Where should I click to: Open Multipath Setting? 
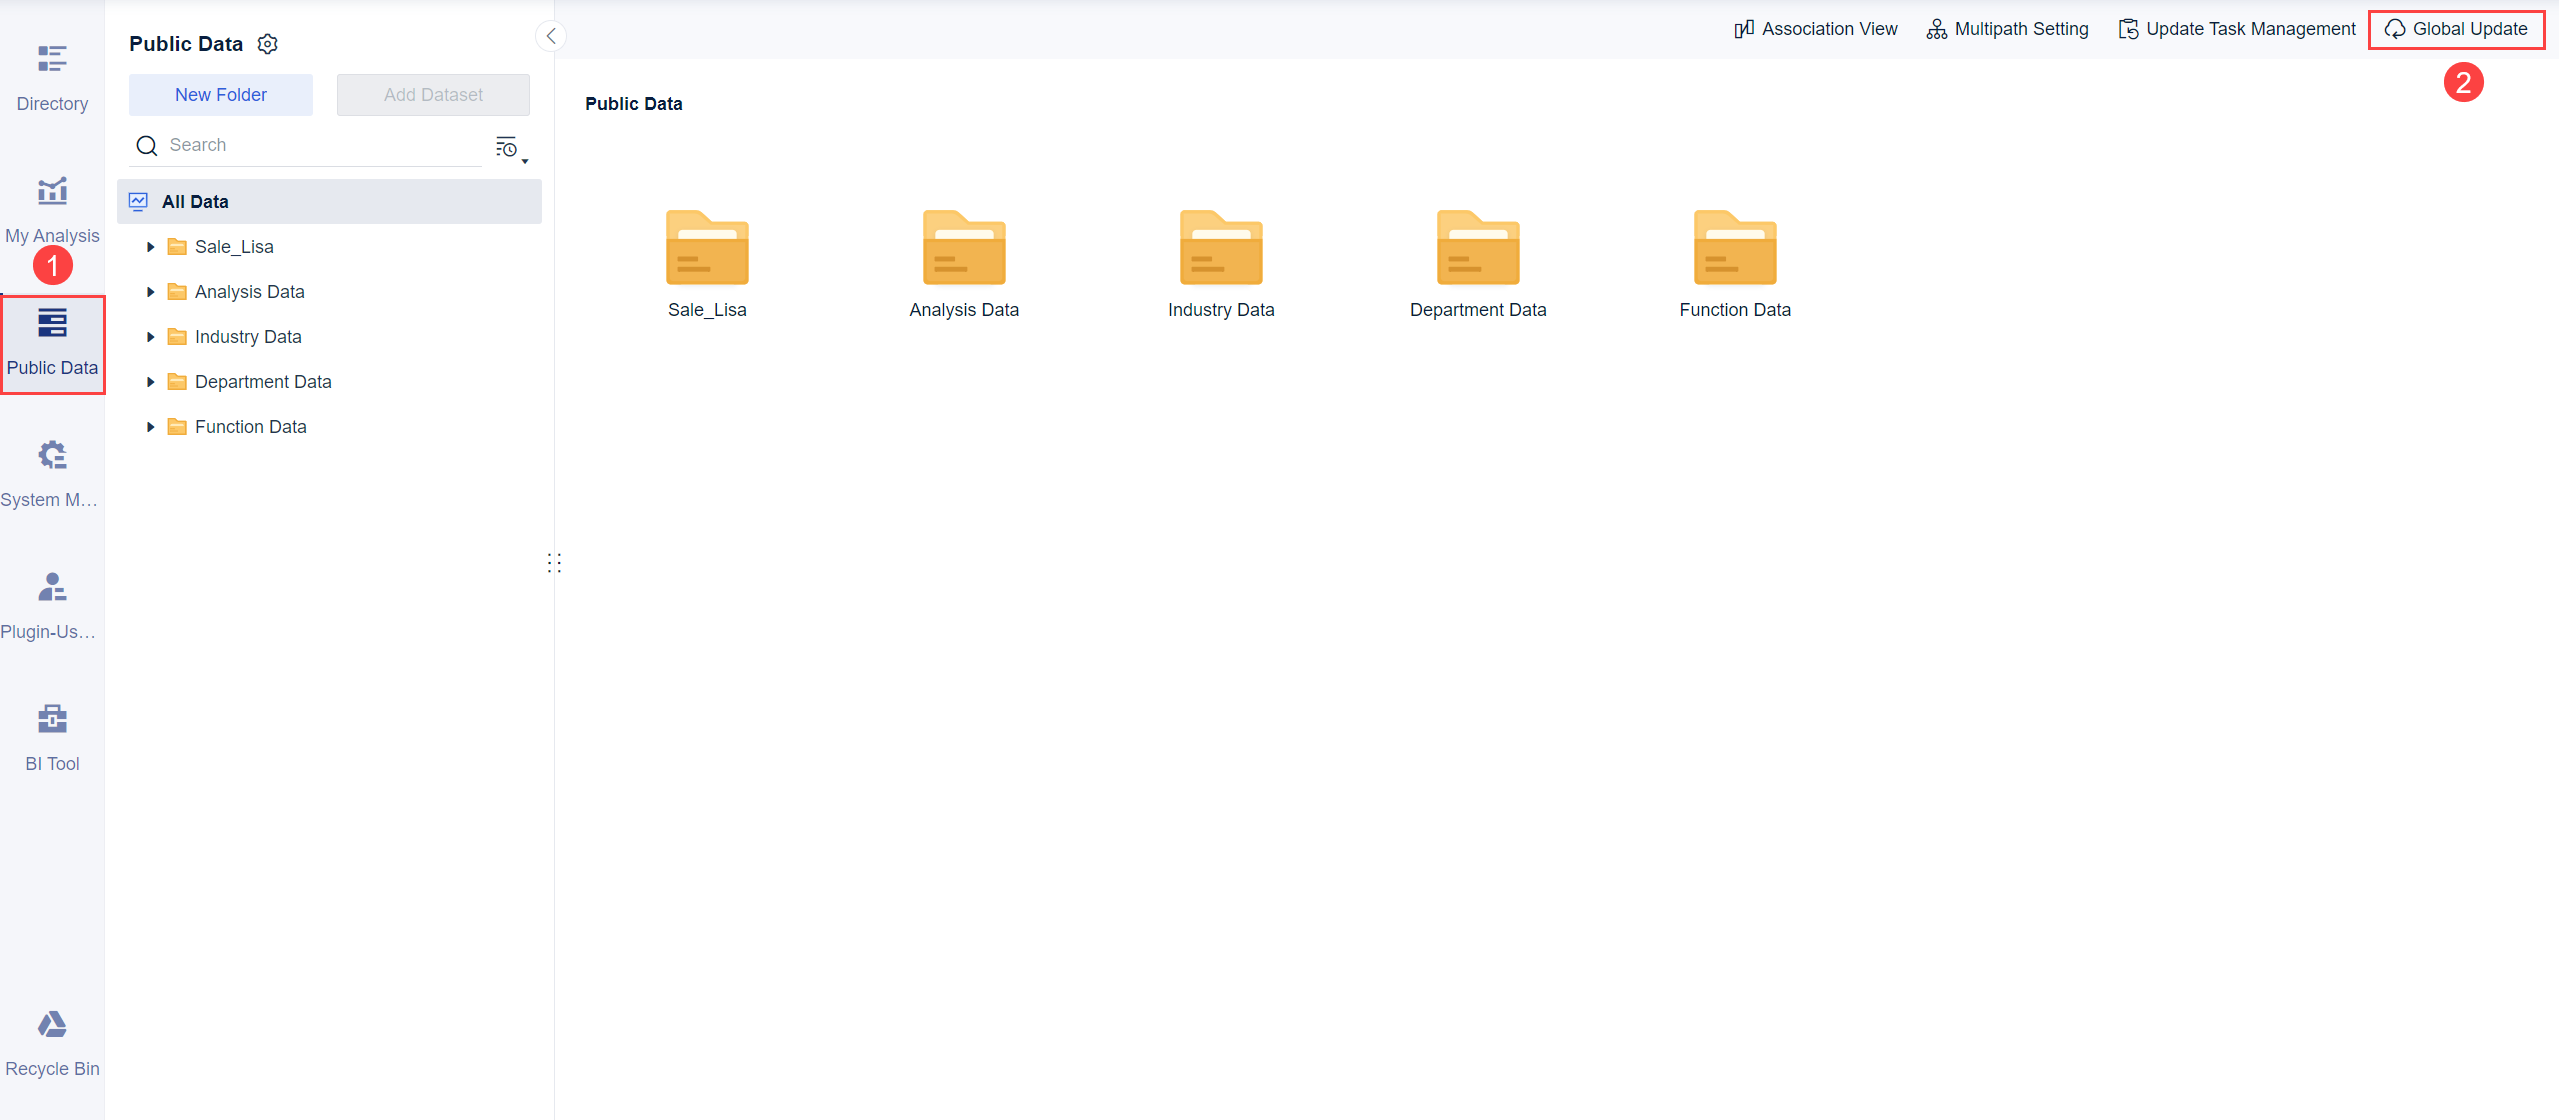point(2006,28)
